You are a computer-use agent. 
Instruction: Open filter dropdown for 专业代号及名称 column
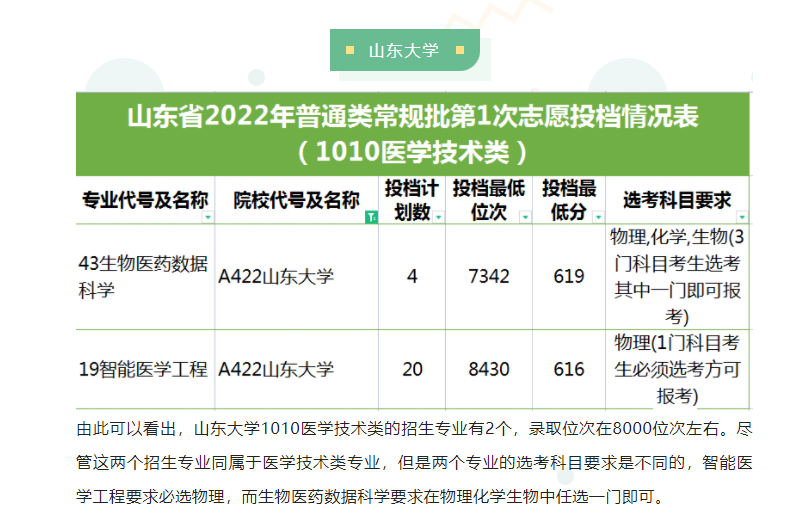click(x=207, y=217)
